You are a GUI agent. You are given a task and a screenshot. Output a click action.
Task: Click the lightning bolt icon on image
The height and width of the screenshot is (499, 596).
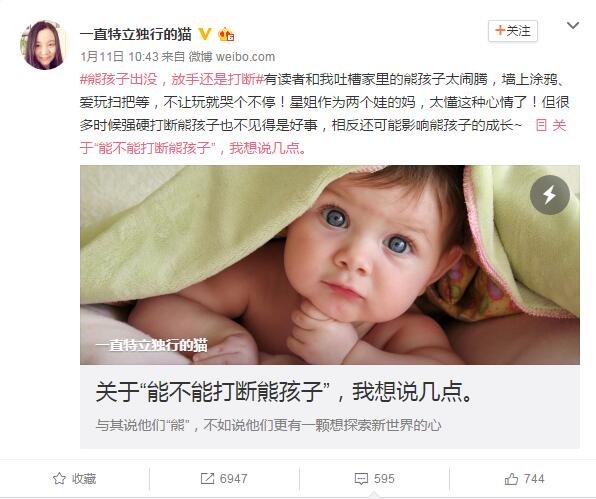(x=550, y=195)
